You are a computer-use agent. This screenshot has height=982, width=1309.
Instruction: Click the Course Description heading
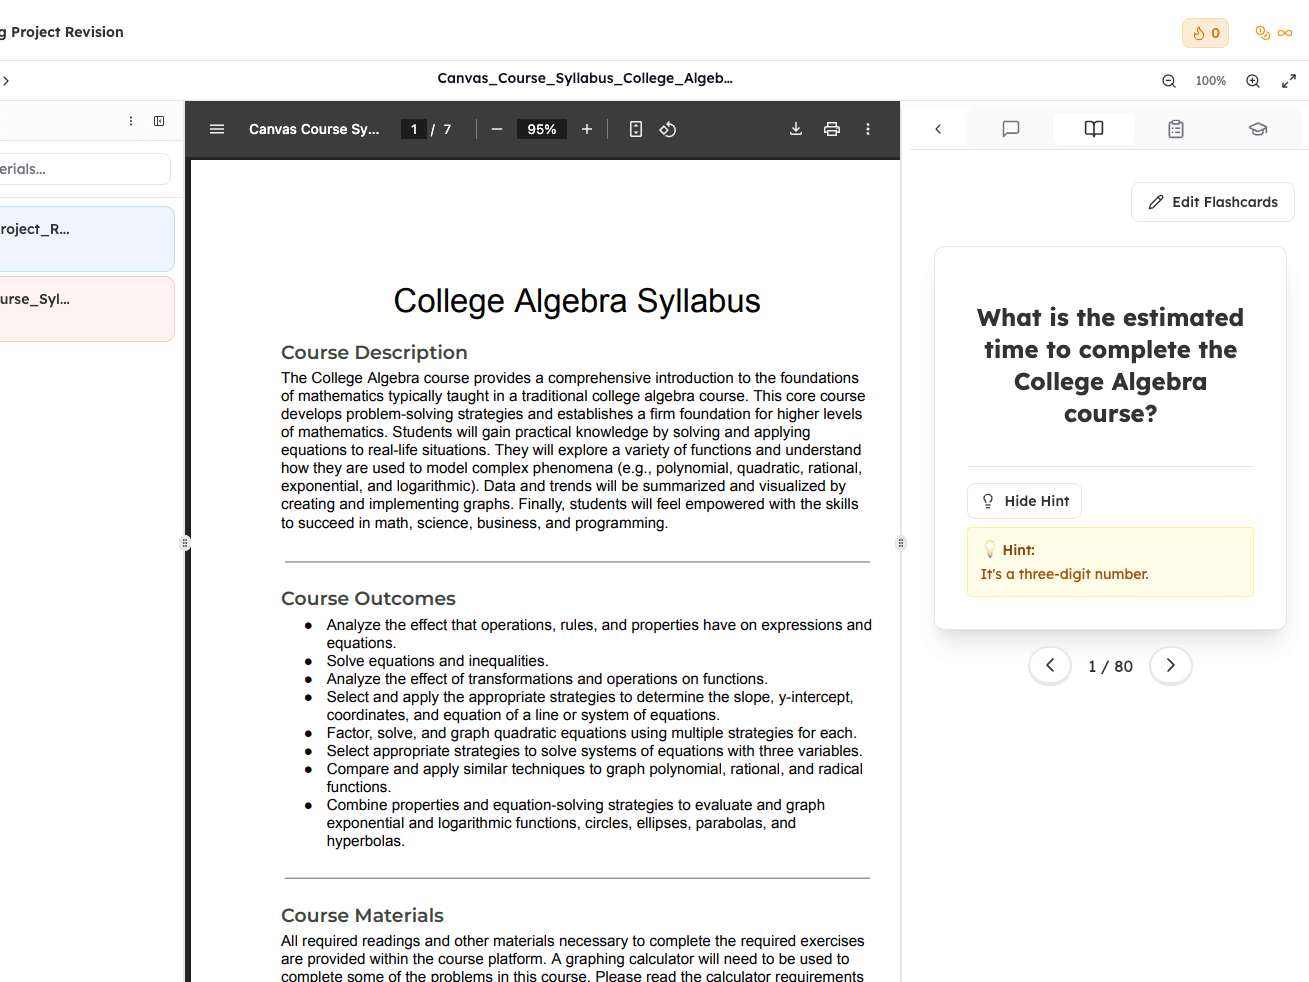click(x=374, y=352)
